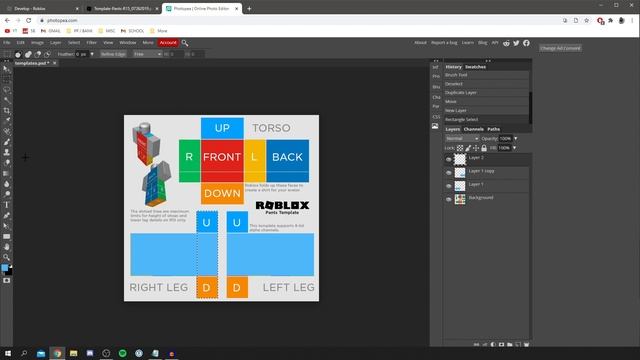The height and width of the screenshot is (360, 640).
Task: Hide Layer 2 via eye icon
Action: click(x=449, y=160)
